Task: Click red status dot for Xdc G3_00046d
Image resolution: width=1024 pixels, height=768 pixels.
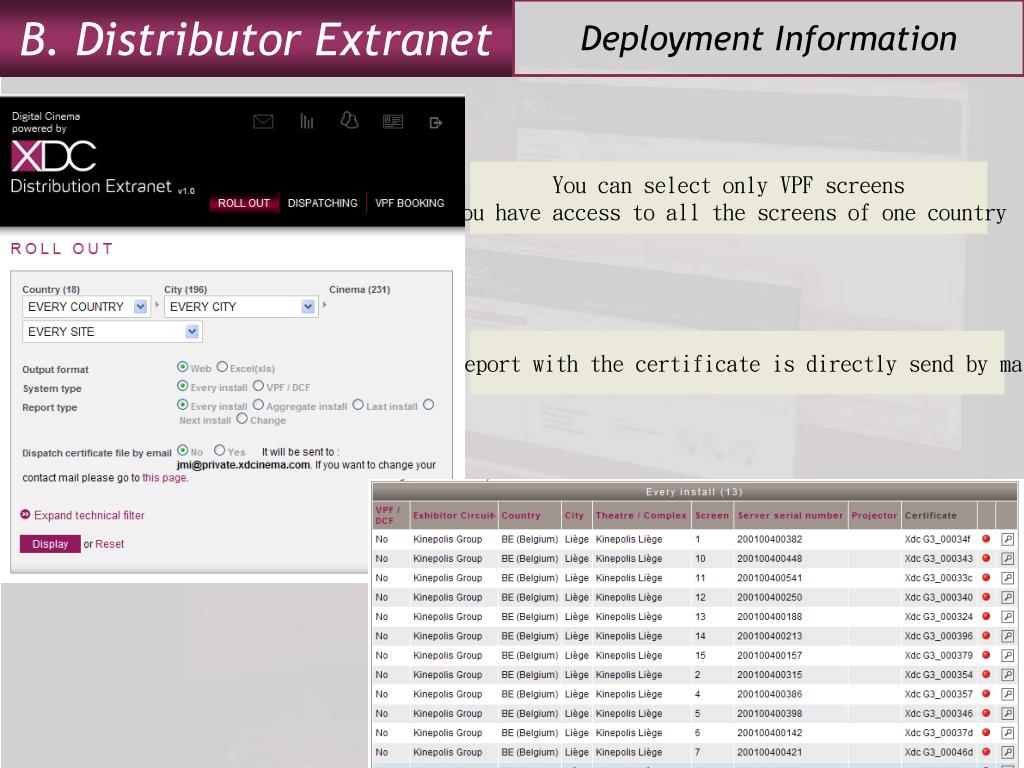Action: [986, 752]
